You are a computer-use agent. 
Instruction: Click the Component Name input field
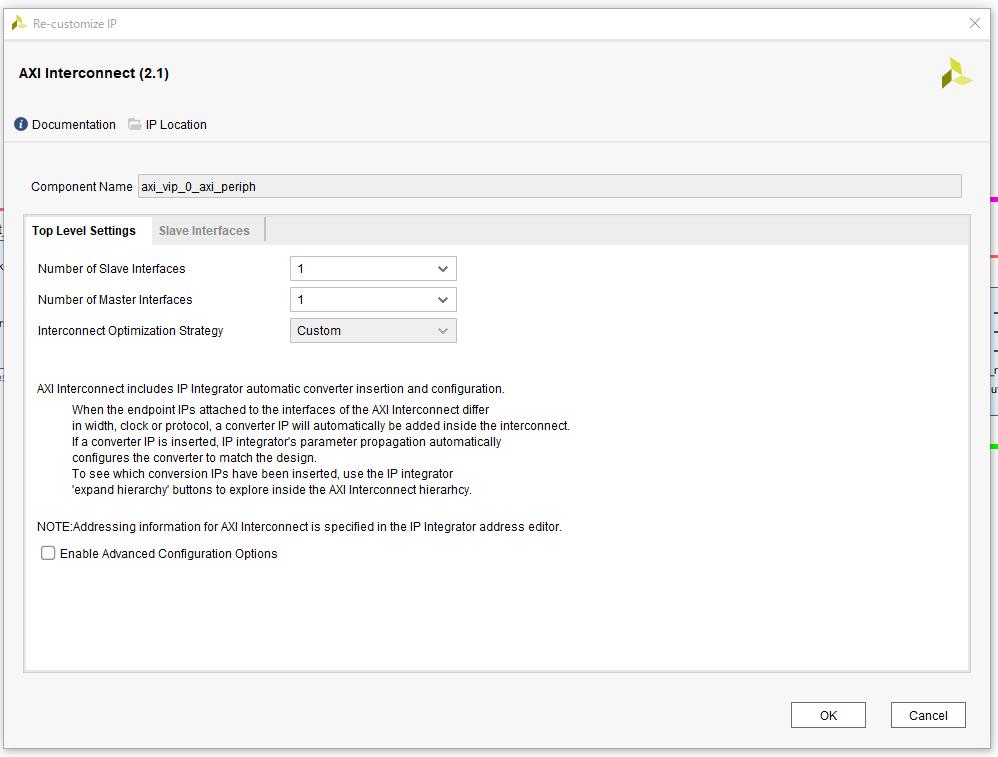(550, 186)
